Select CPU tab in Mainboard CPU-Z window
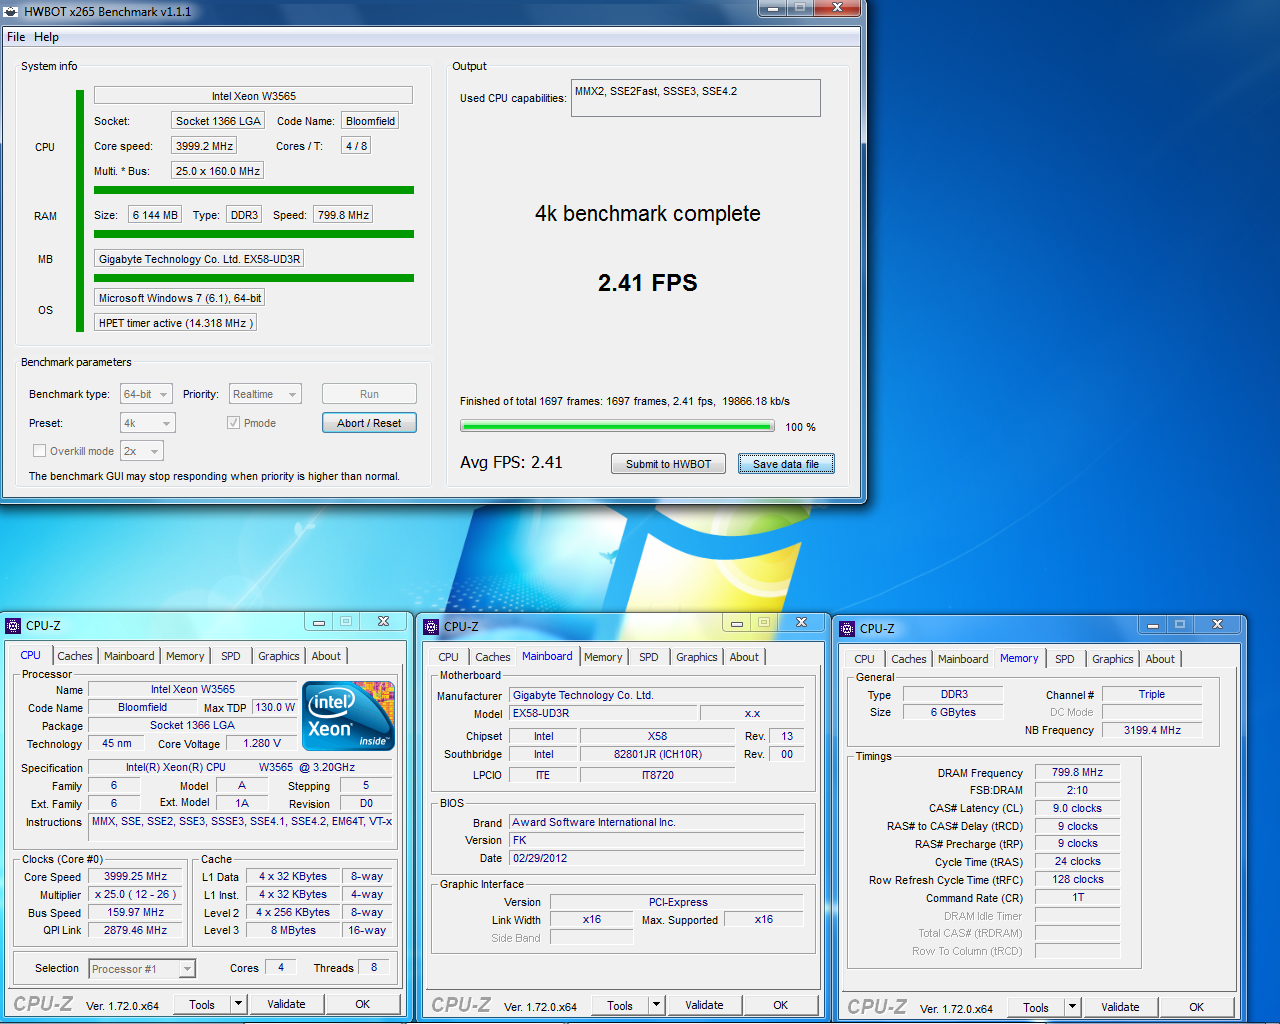This screenshot has height=1024, width=1280. pyautogui.click(x=448, y=657)
